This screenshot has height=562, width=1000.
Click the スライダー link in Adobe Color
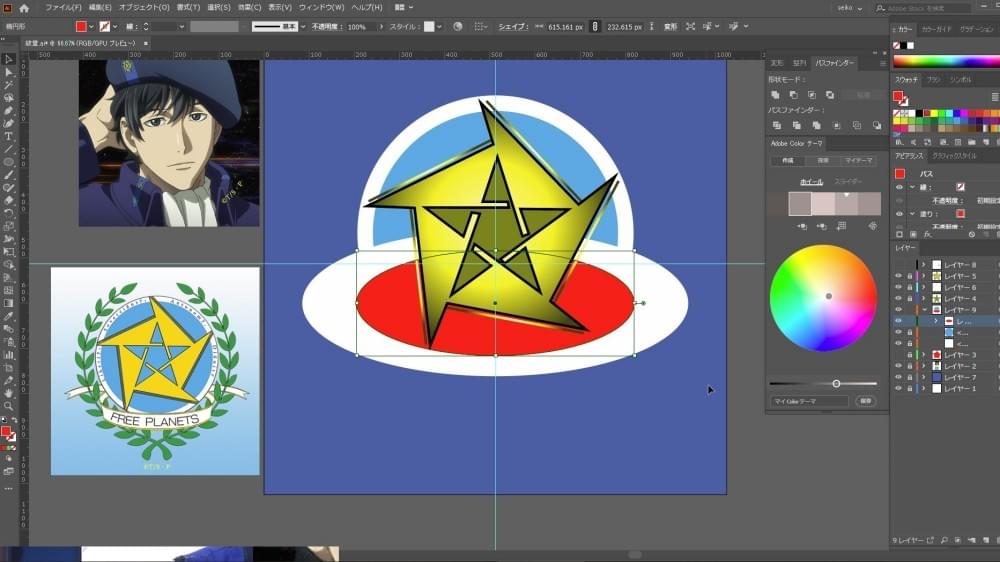(x=848, y=182)
